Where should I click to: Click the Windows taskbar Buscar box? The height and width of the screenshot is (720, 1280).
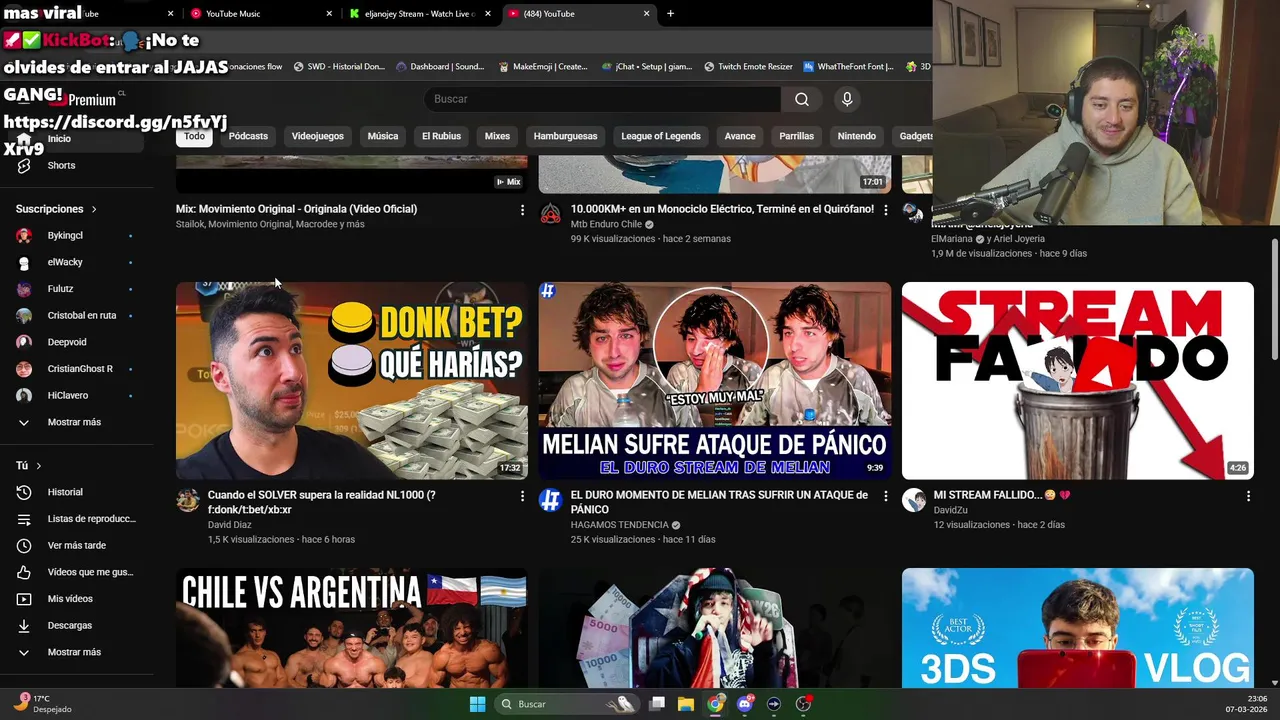click(567, 704)
